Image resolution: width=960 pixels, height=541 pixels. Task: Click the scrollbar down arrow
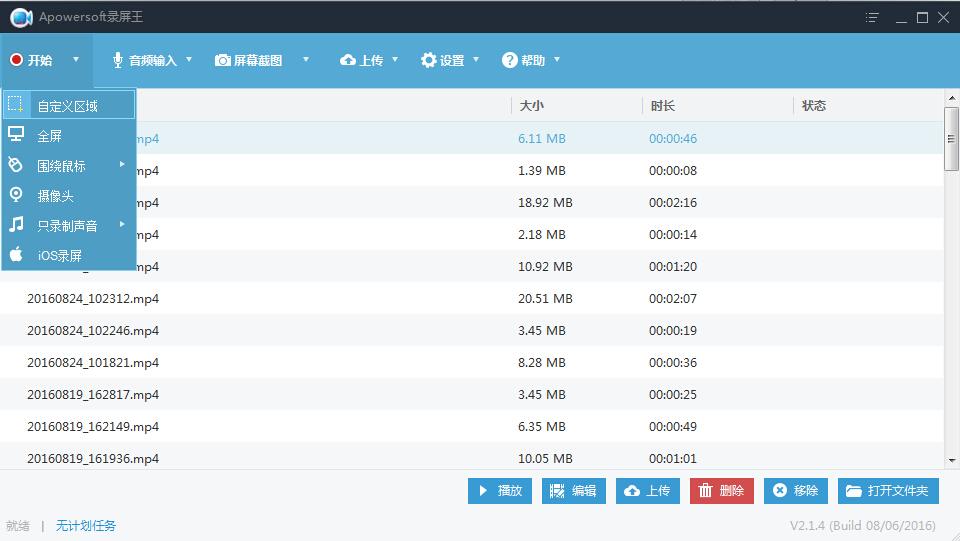951,460
